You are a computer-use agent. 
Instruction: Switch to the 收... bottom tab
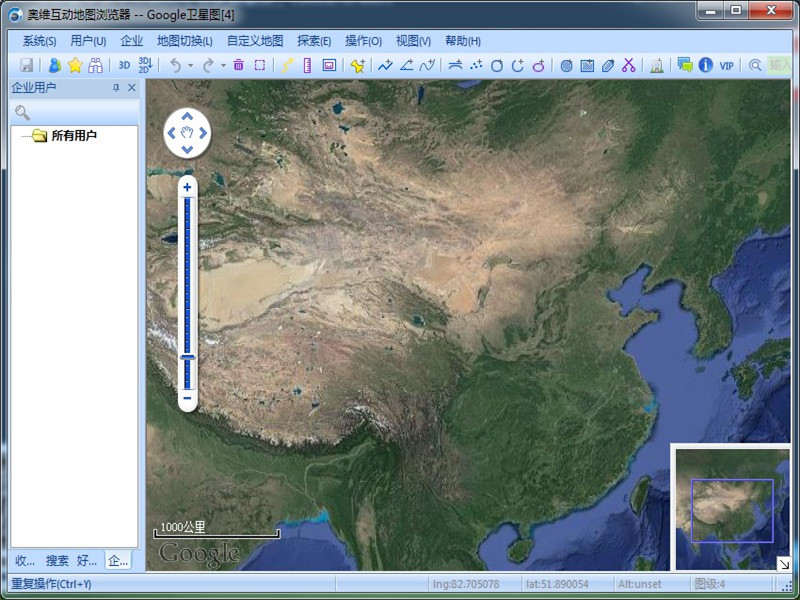click(24, 561)
